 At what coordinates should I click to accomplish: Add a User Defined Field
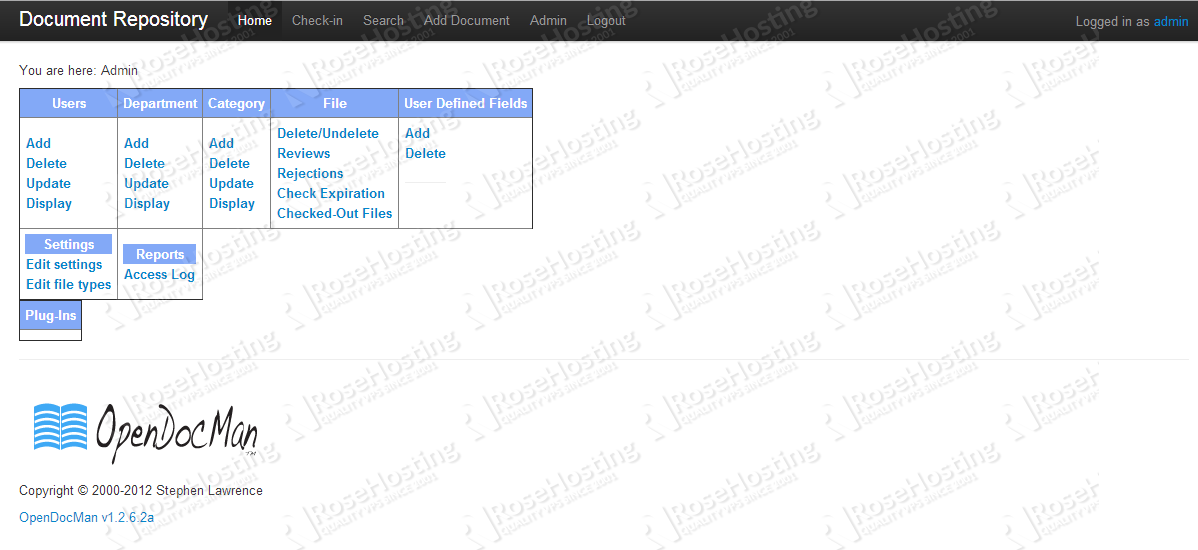(417, 133)
